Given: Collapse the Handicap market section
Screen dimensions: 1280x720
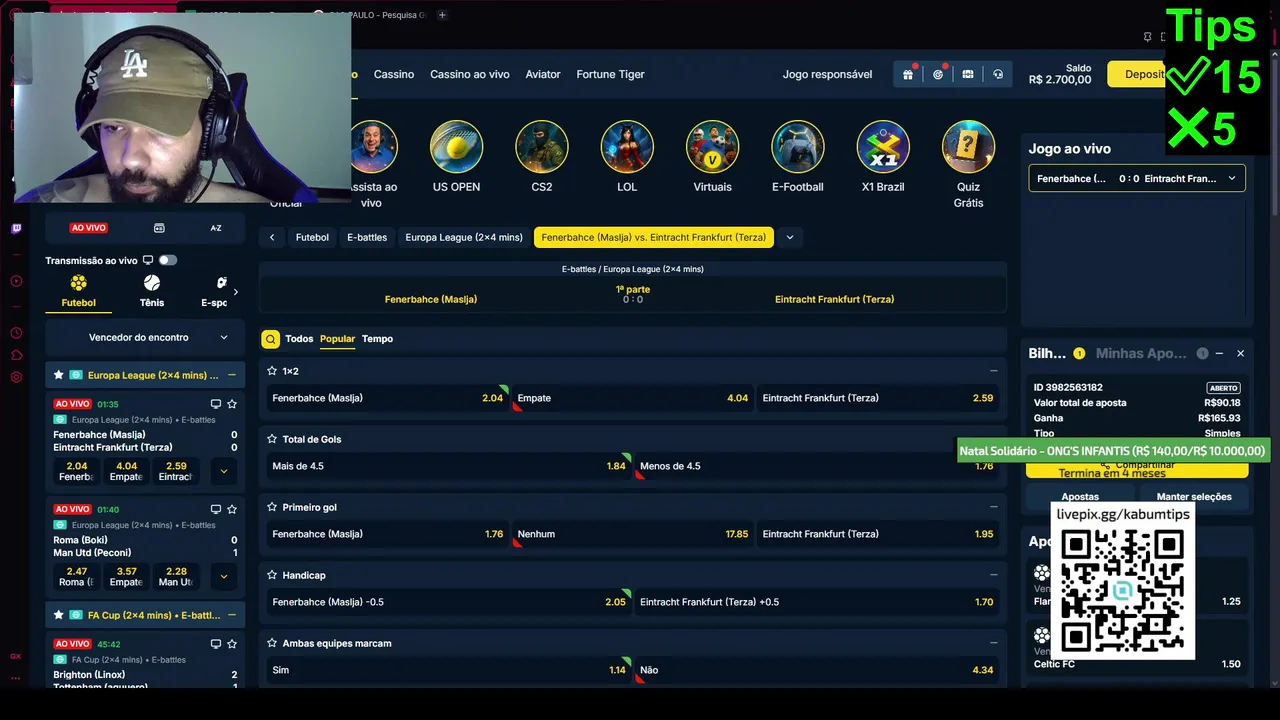Looking at the screenshot, I should coord(993,575).
